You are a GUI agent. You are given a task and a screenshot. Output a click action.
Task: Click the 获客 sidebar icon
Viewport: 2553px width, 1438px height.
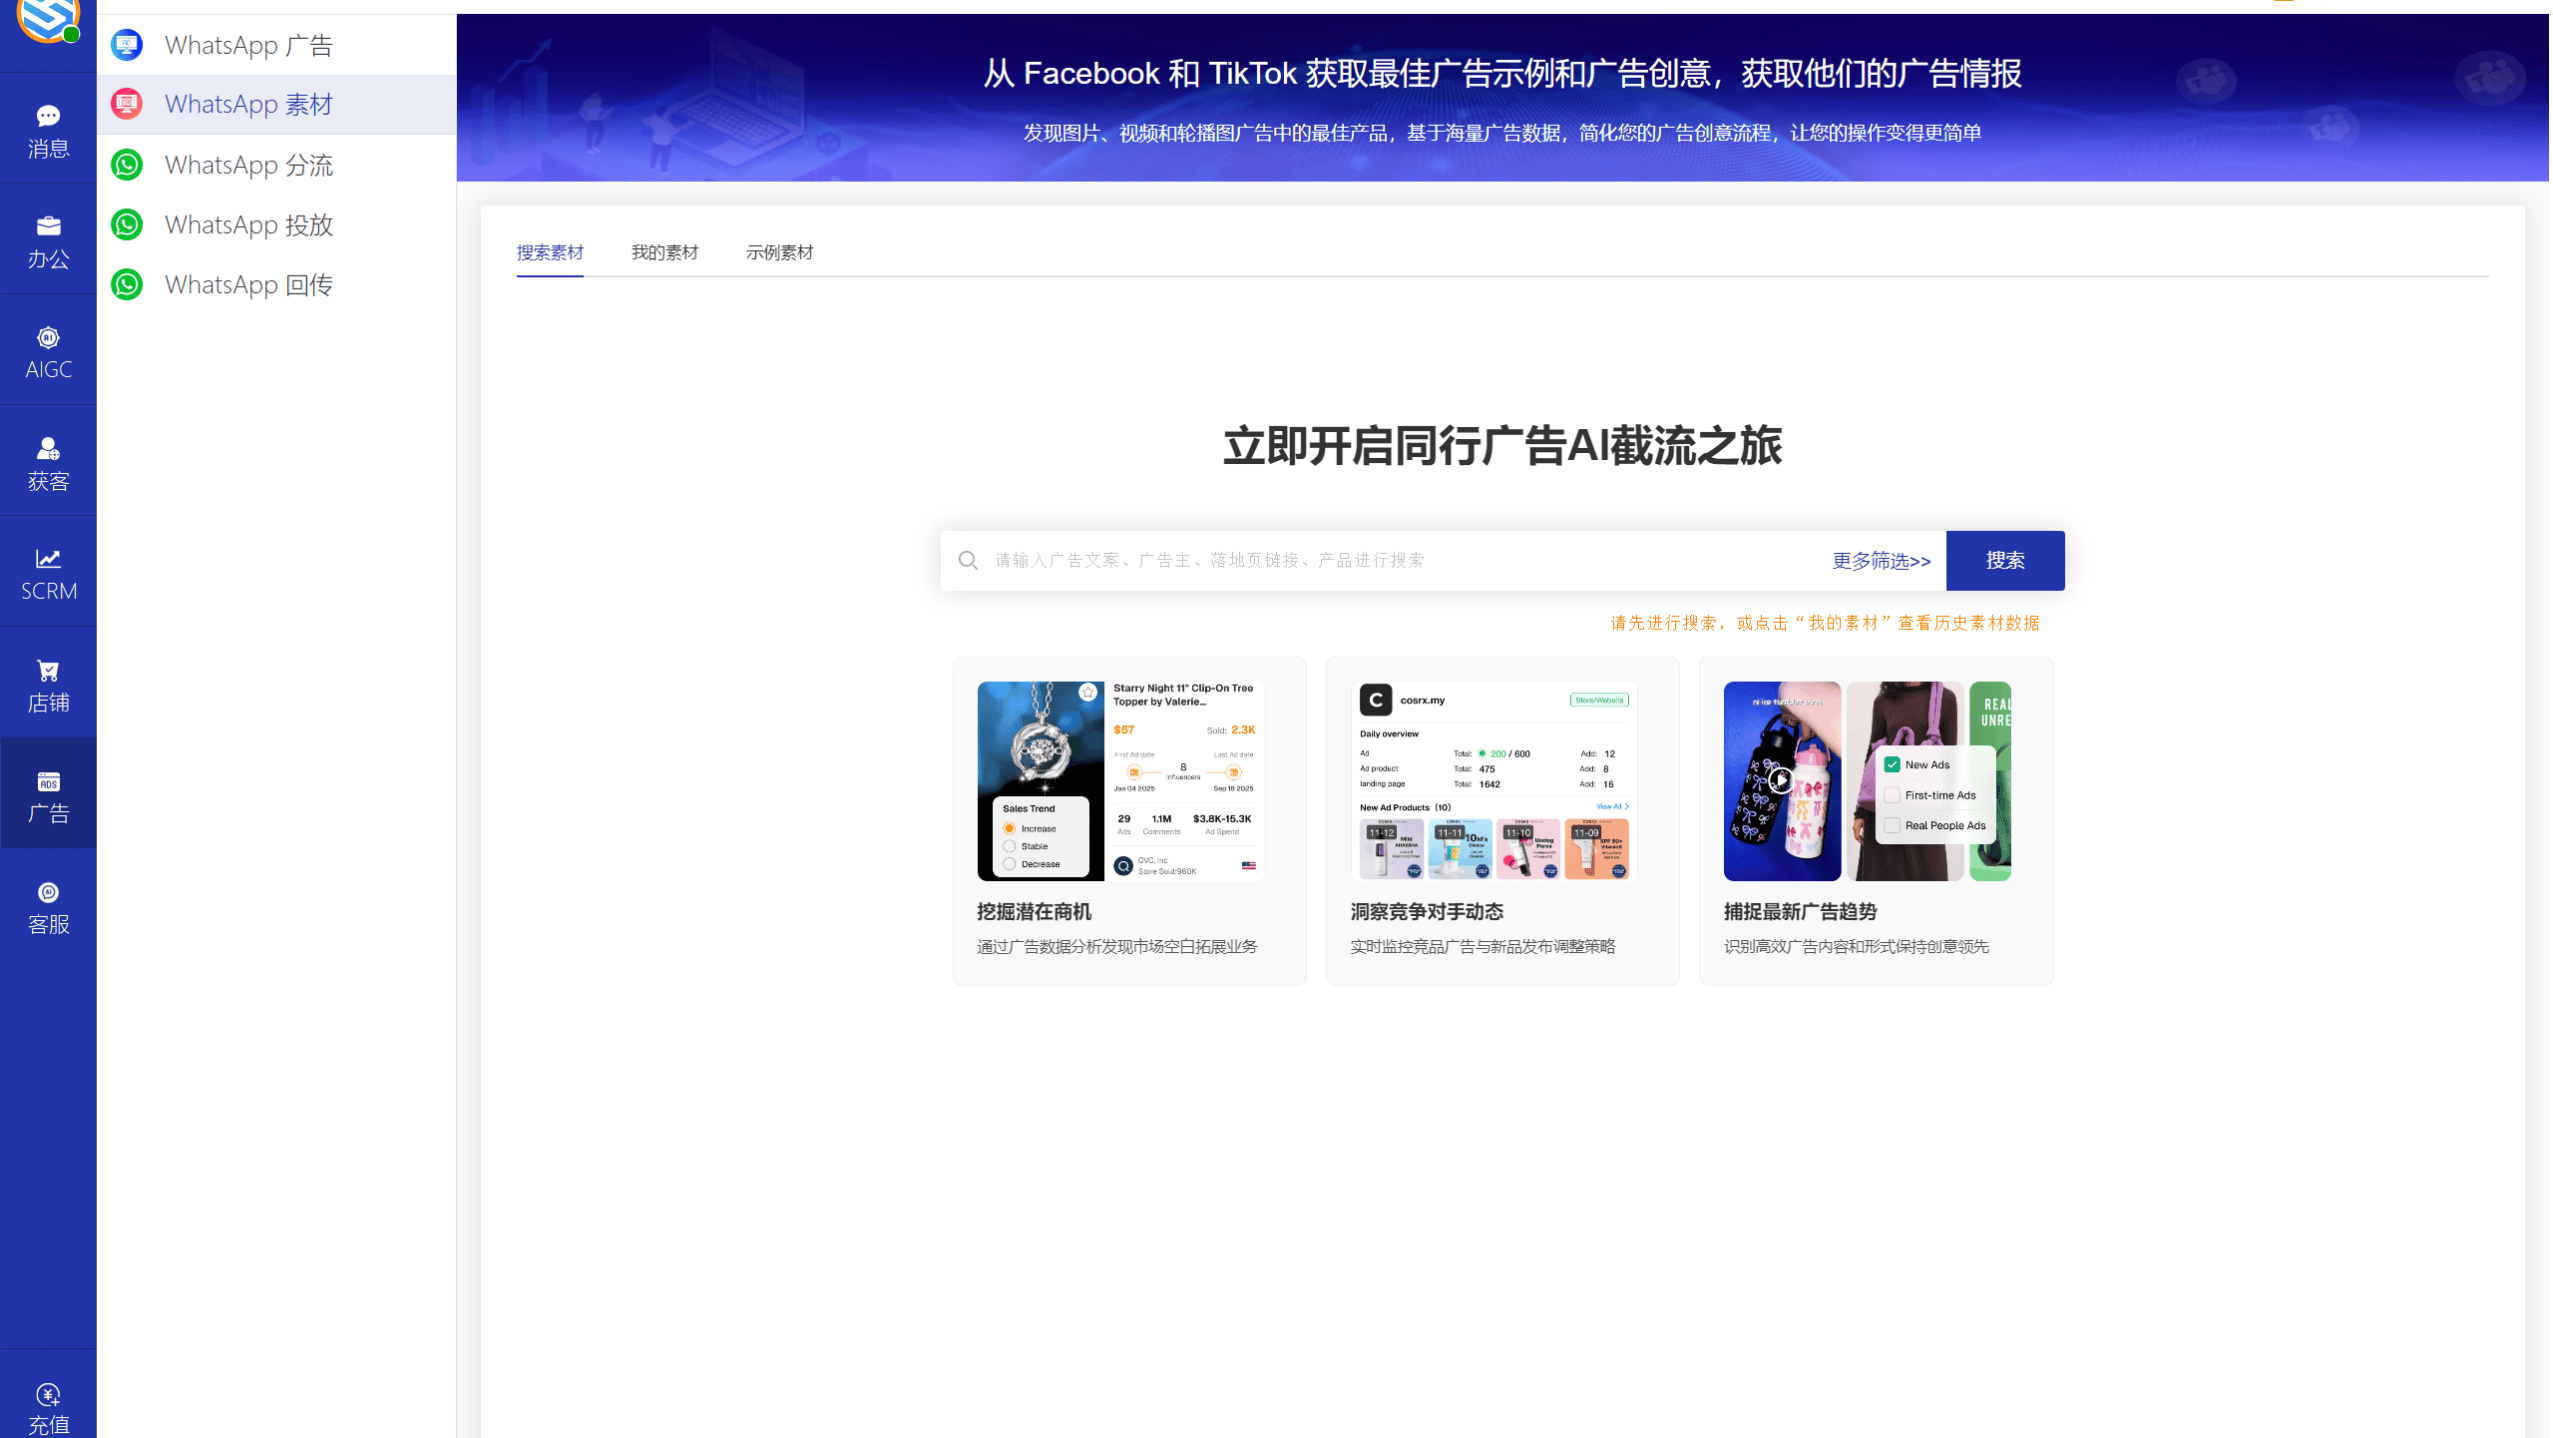pos(47,461)
